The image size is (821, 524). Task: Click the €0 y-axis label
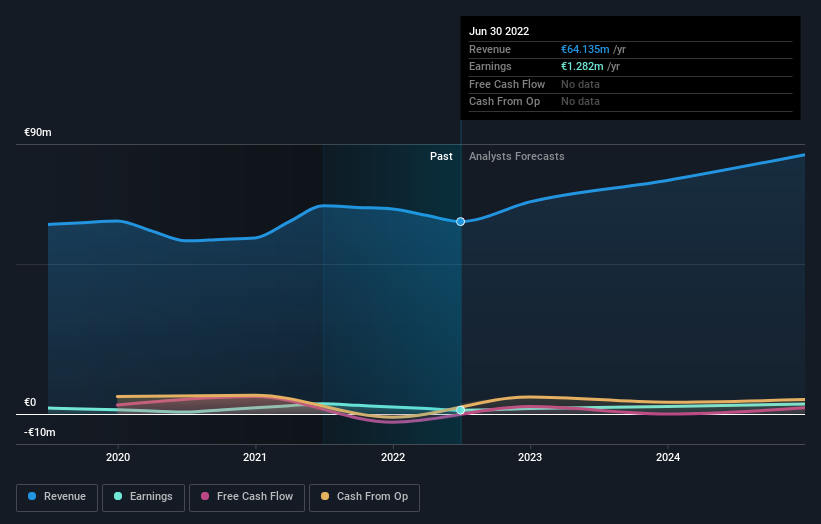pos(30,402)
